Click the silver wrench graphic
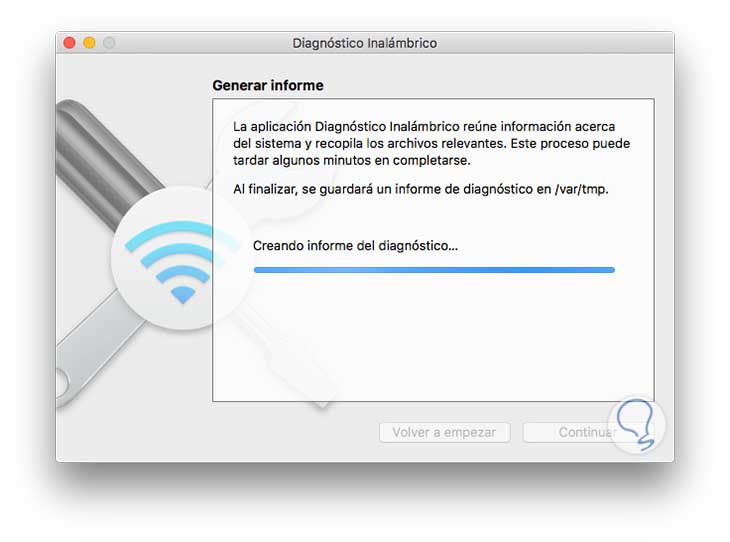This screenshot has width=730, height=542. (98, 347)
